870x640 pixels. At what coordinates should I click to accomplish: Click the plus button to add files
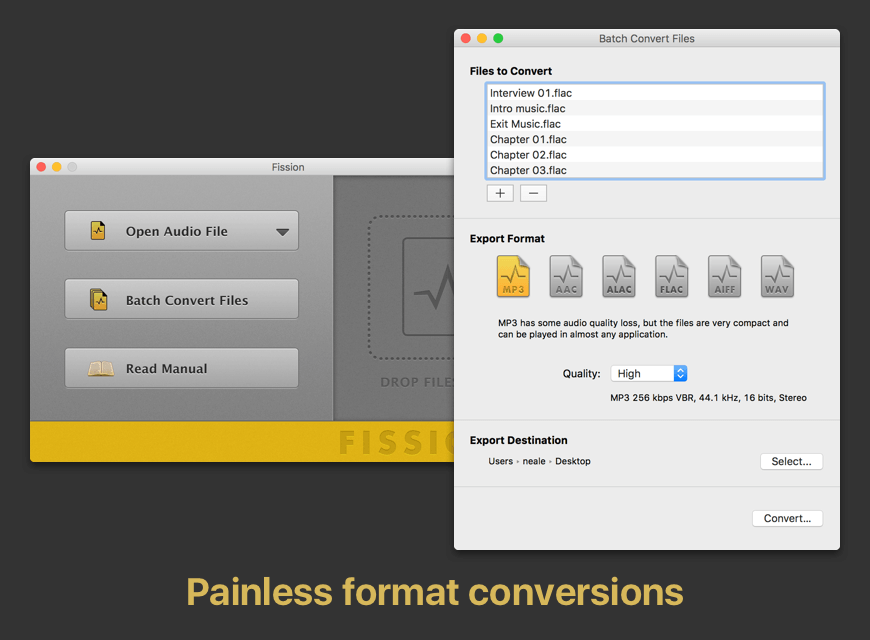point(500,193)
